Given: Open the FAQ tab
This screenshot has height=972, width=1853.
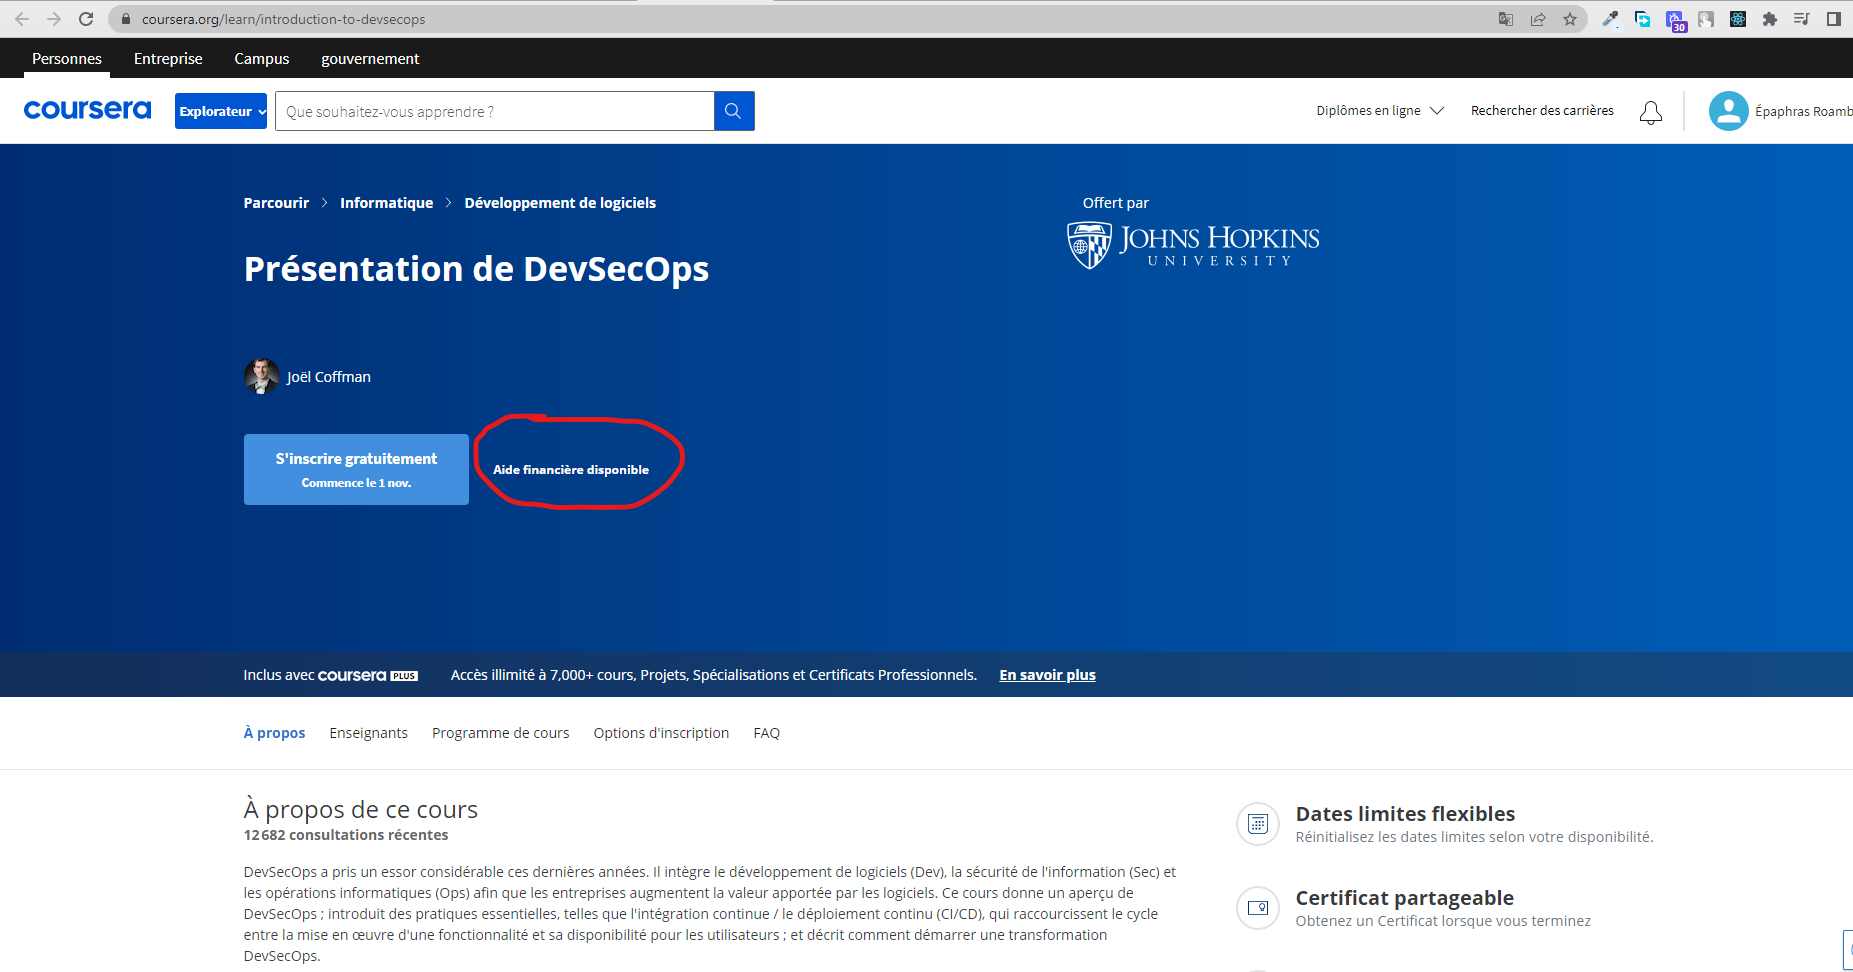Looking at the screenshot, I should tap(767, 733).
